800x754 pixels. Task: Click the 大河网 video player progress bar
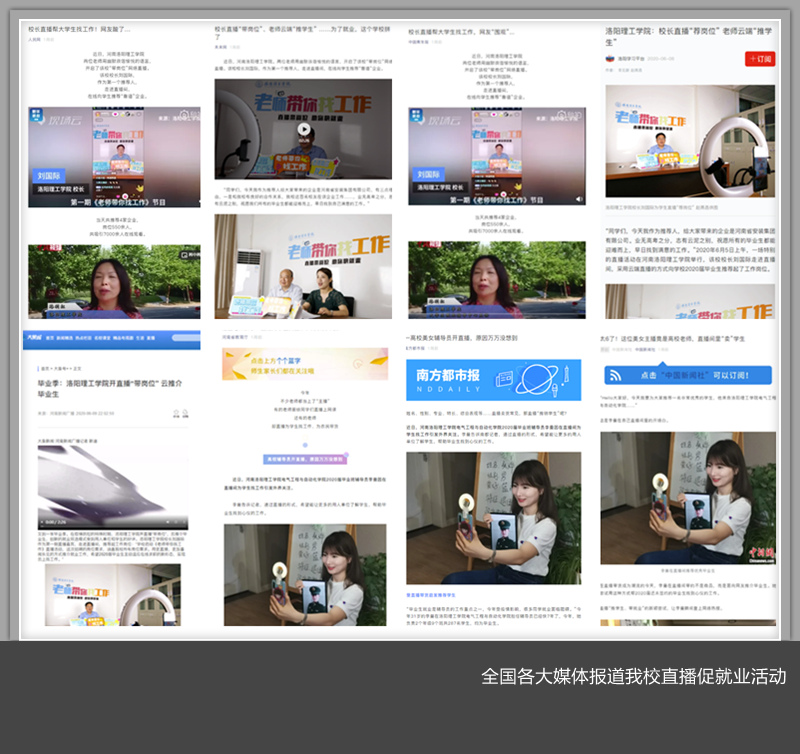112,522
